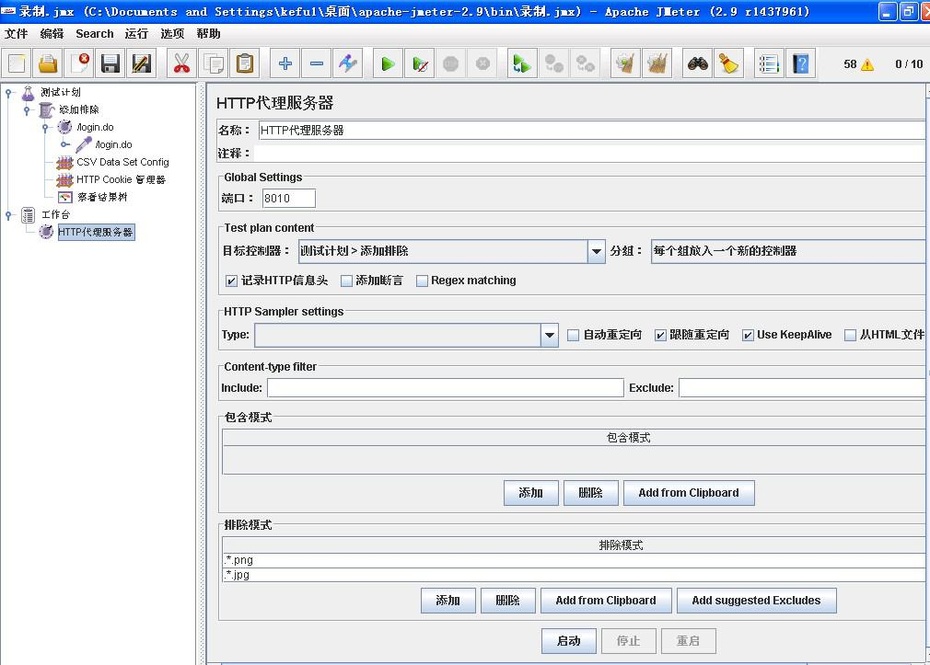Click the New test plan toolbar icon
Image resolution: width=930 pixels, height=665 pixels.
(17, 63)
